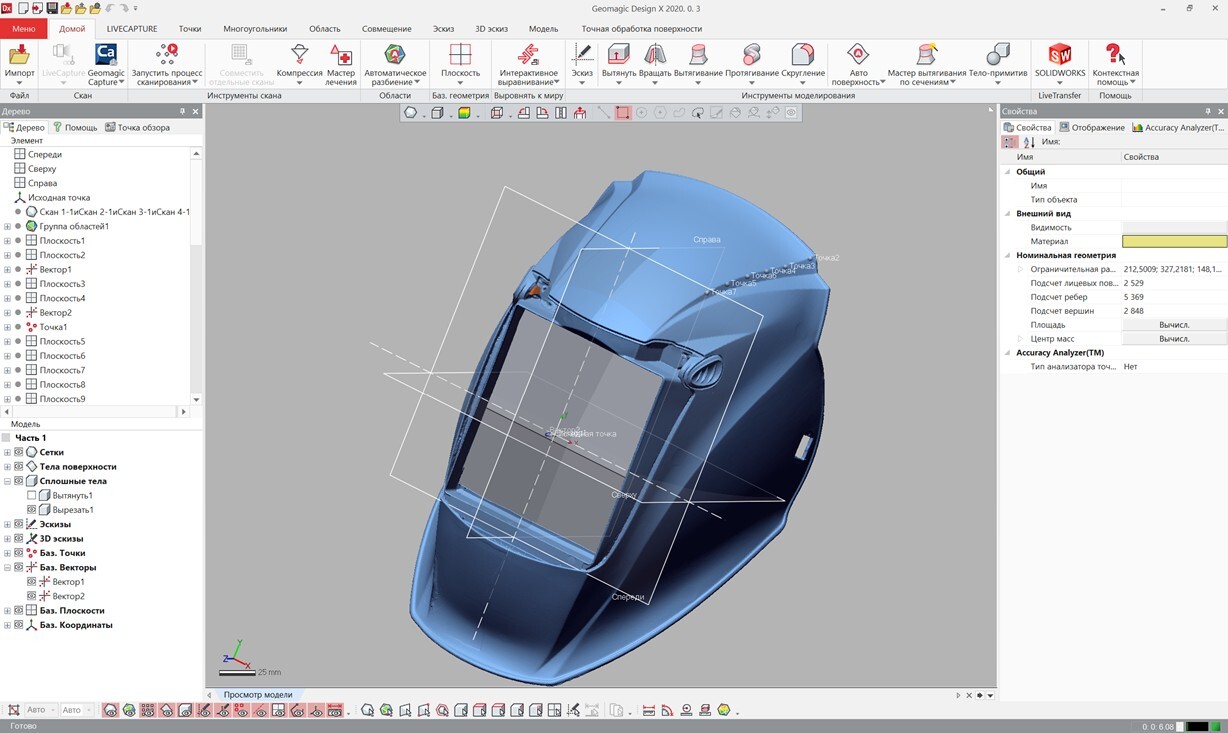Open Точная обработка поверхности tab
The width and height of the screenshot is (1228, 733).
[x=642, y=29]
